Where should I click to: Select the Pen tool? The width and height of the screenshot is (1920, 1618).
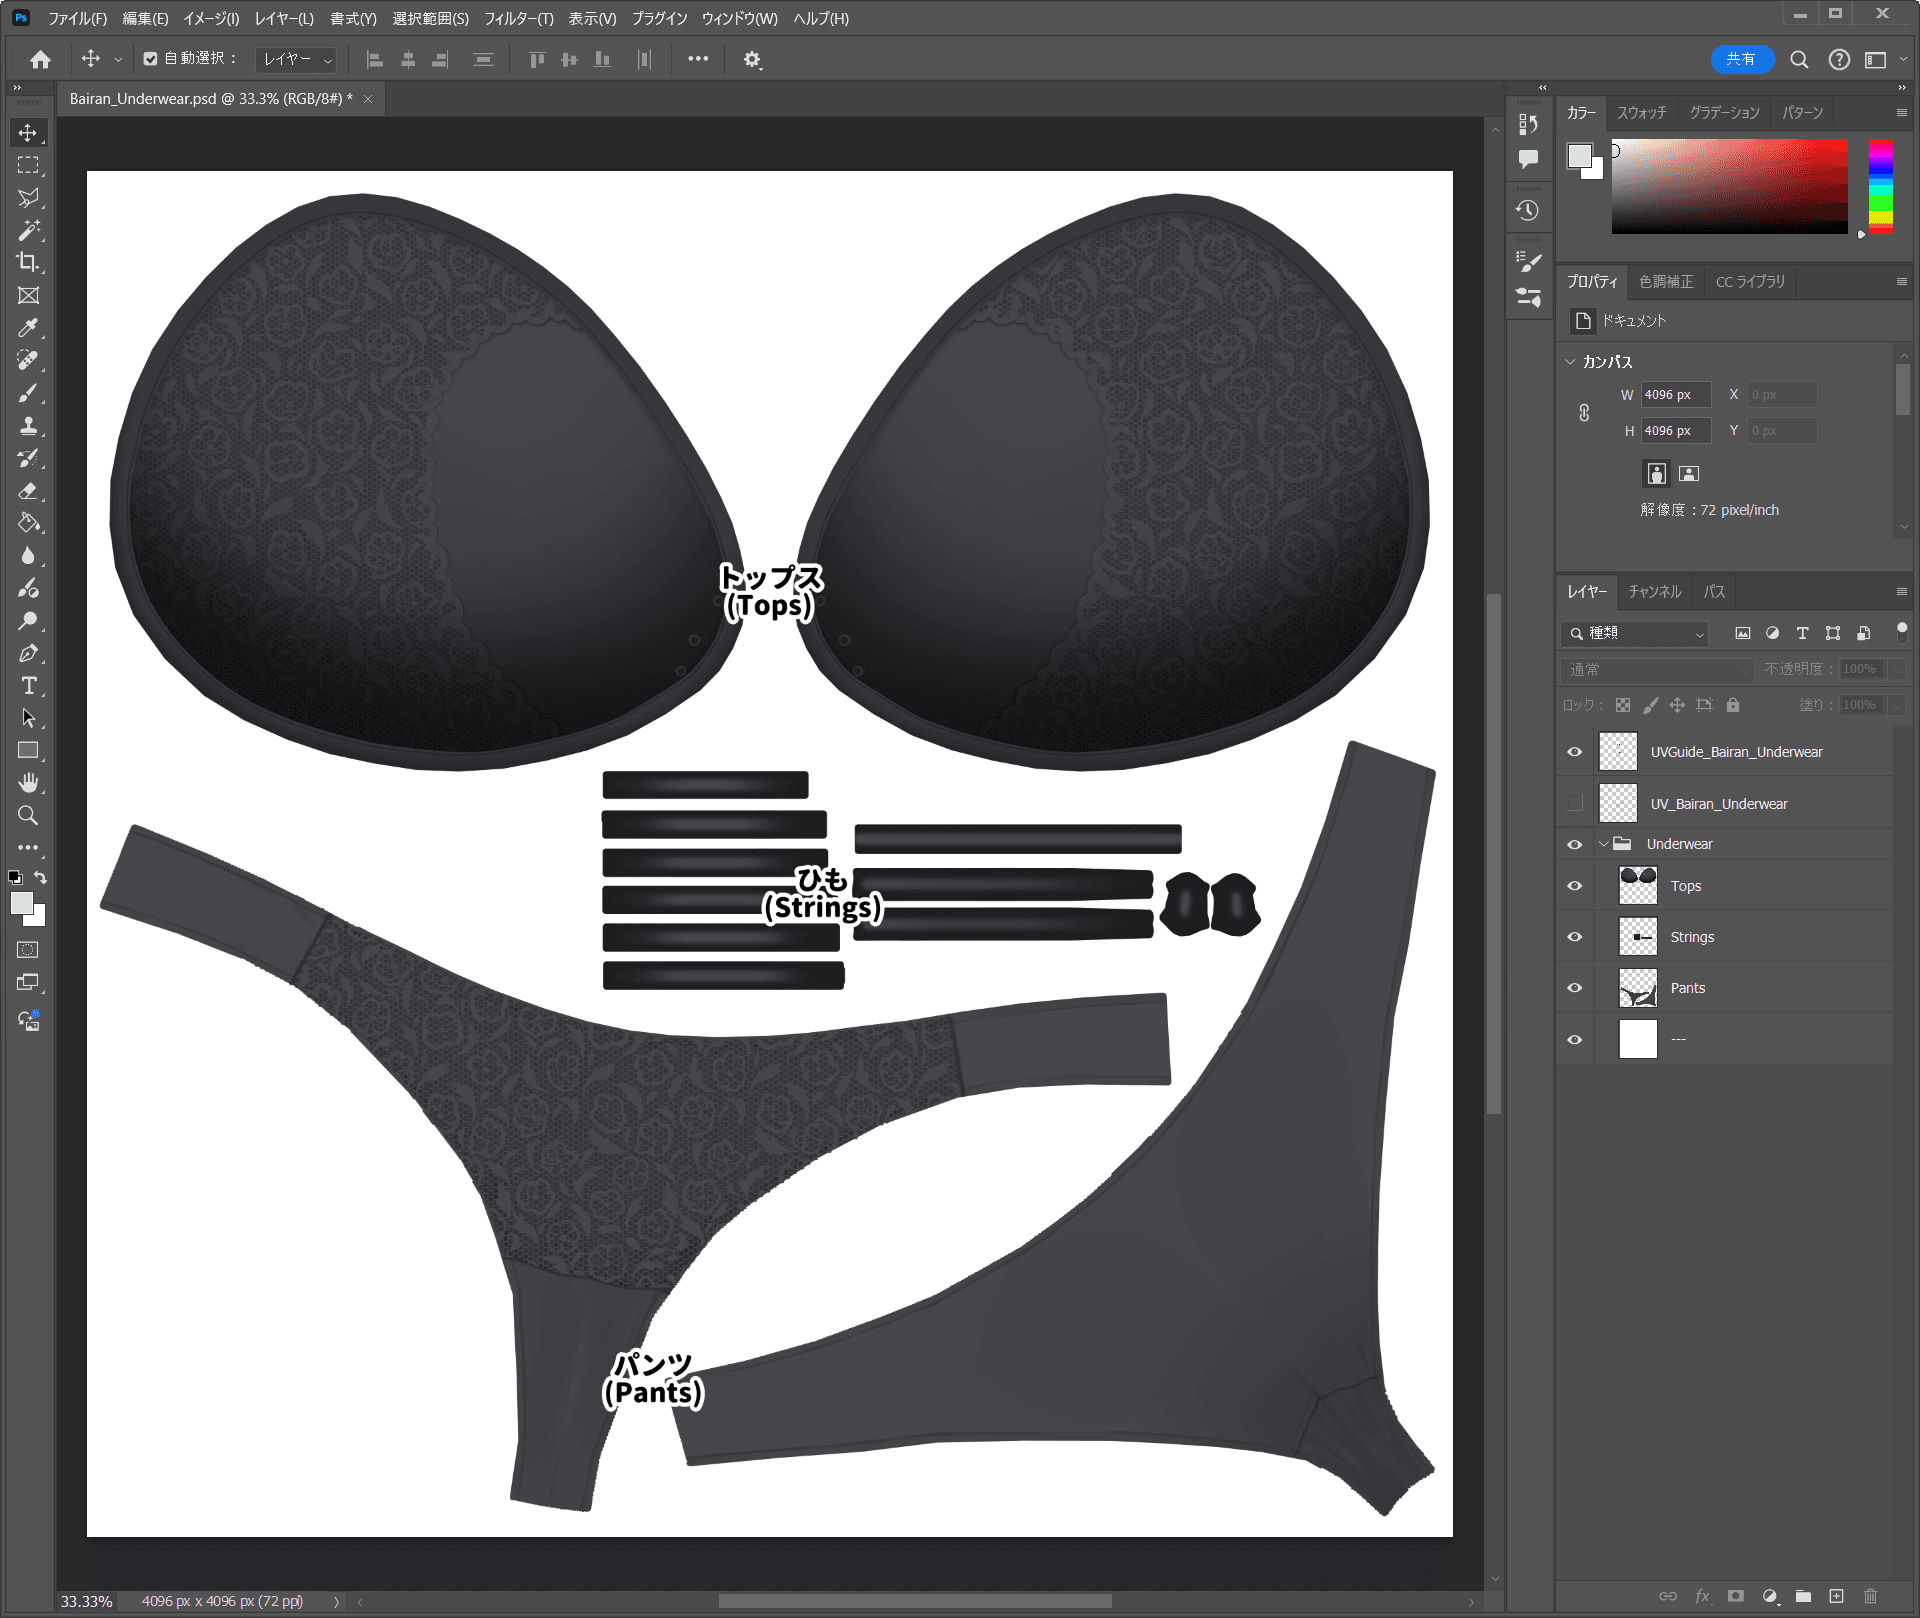(28, 654)
